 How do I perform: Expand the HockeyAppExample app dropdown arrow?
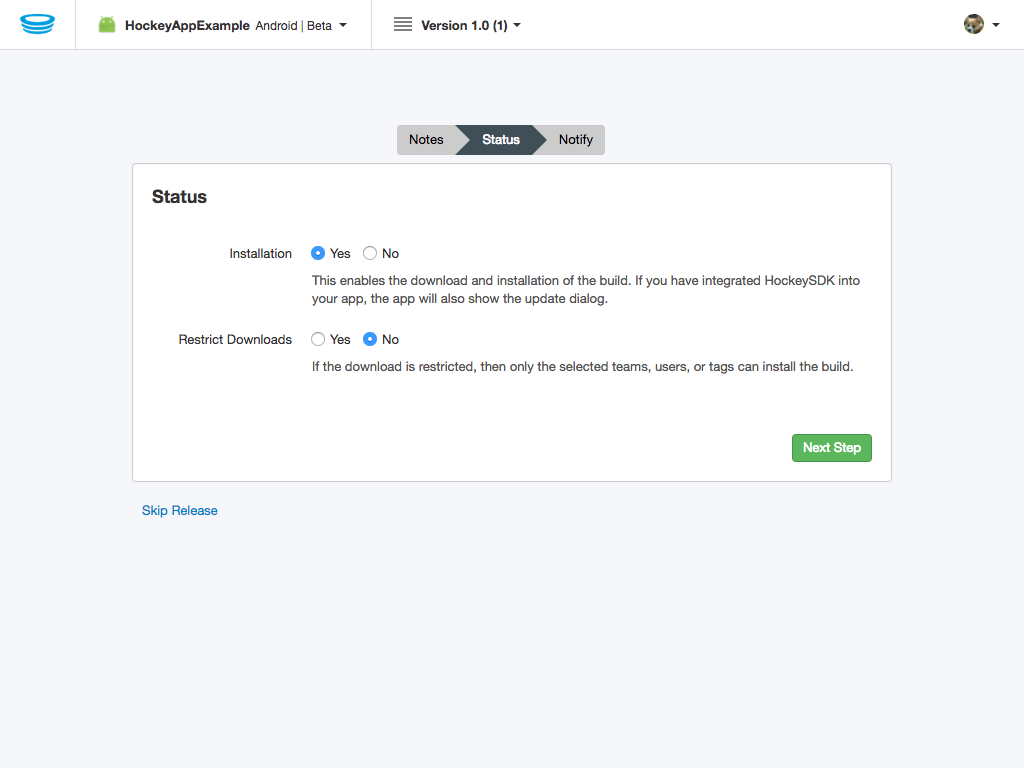coord(343,25)
